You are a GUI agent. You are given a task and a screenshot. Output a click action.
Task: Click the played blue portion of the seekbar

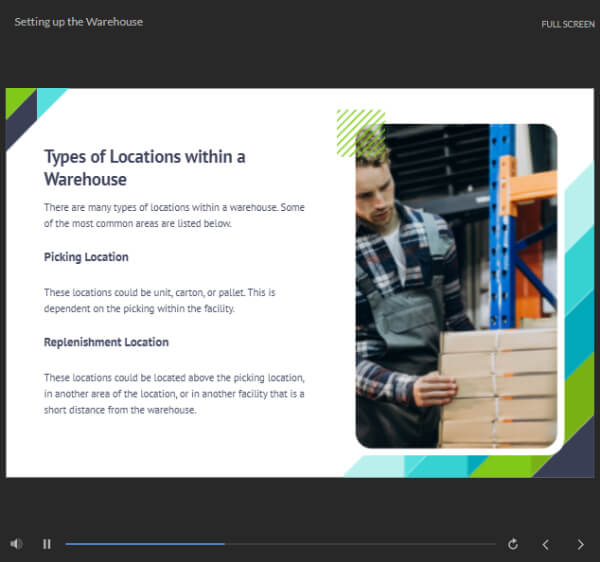[x=145, y=544]
